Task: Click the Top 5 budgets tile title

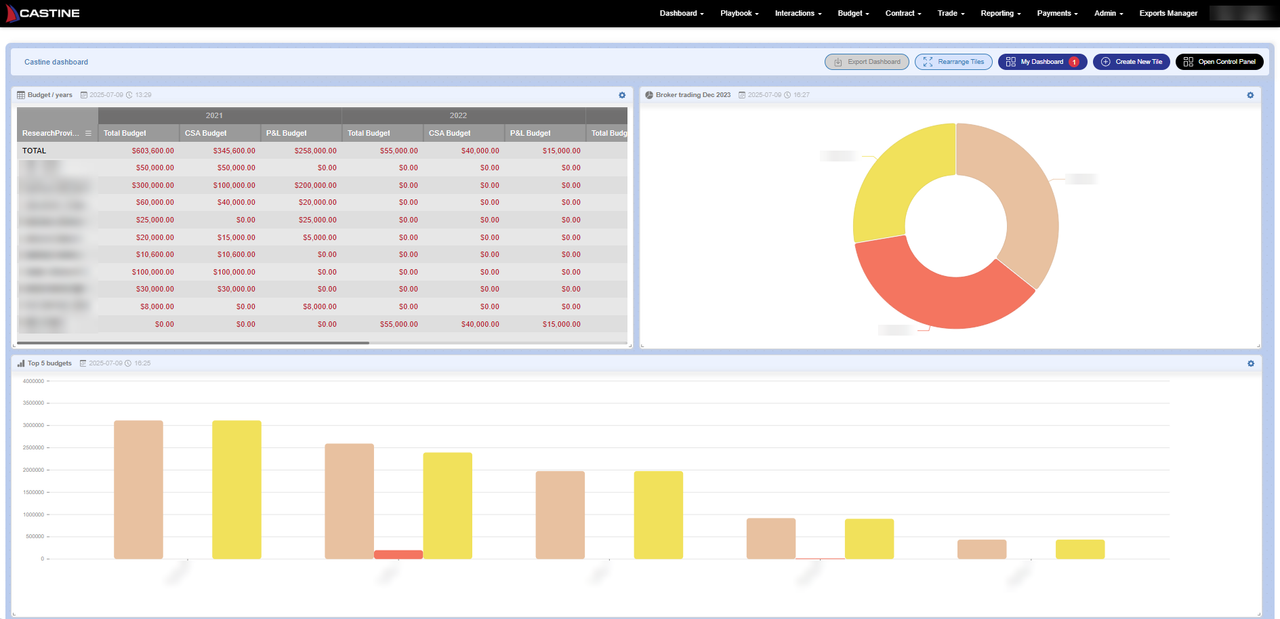Action: pyautogui.click(x=50, y=363)
